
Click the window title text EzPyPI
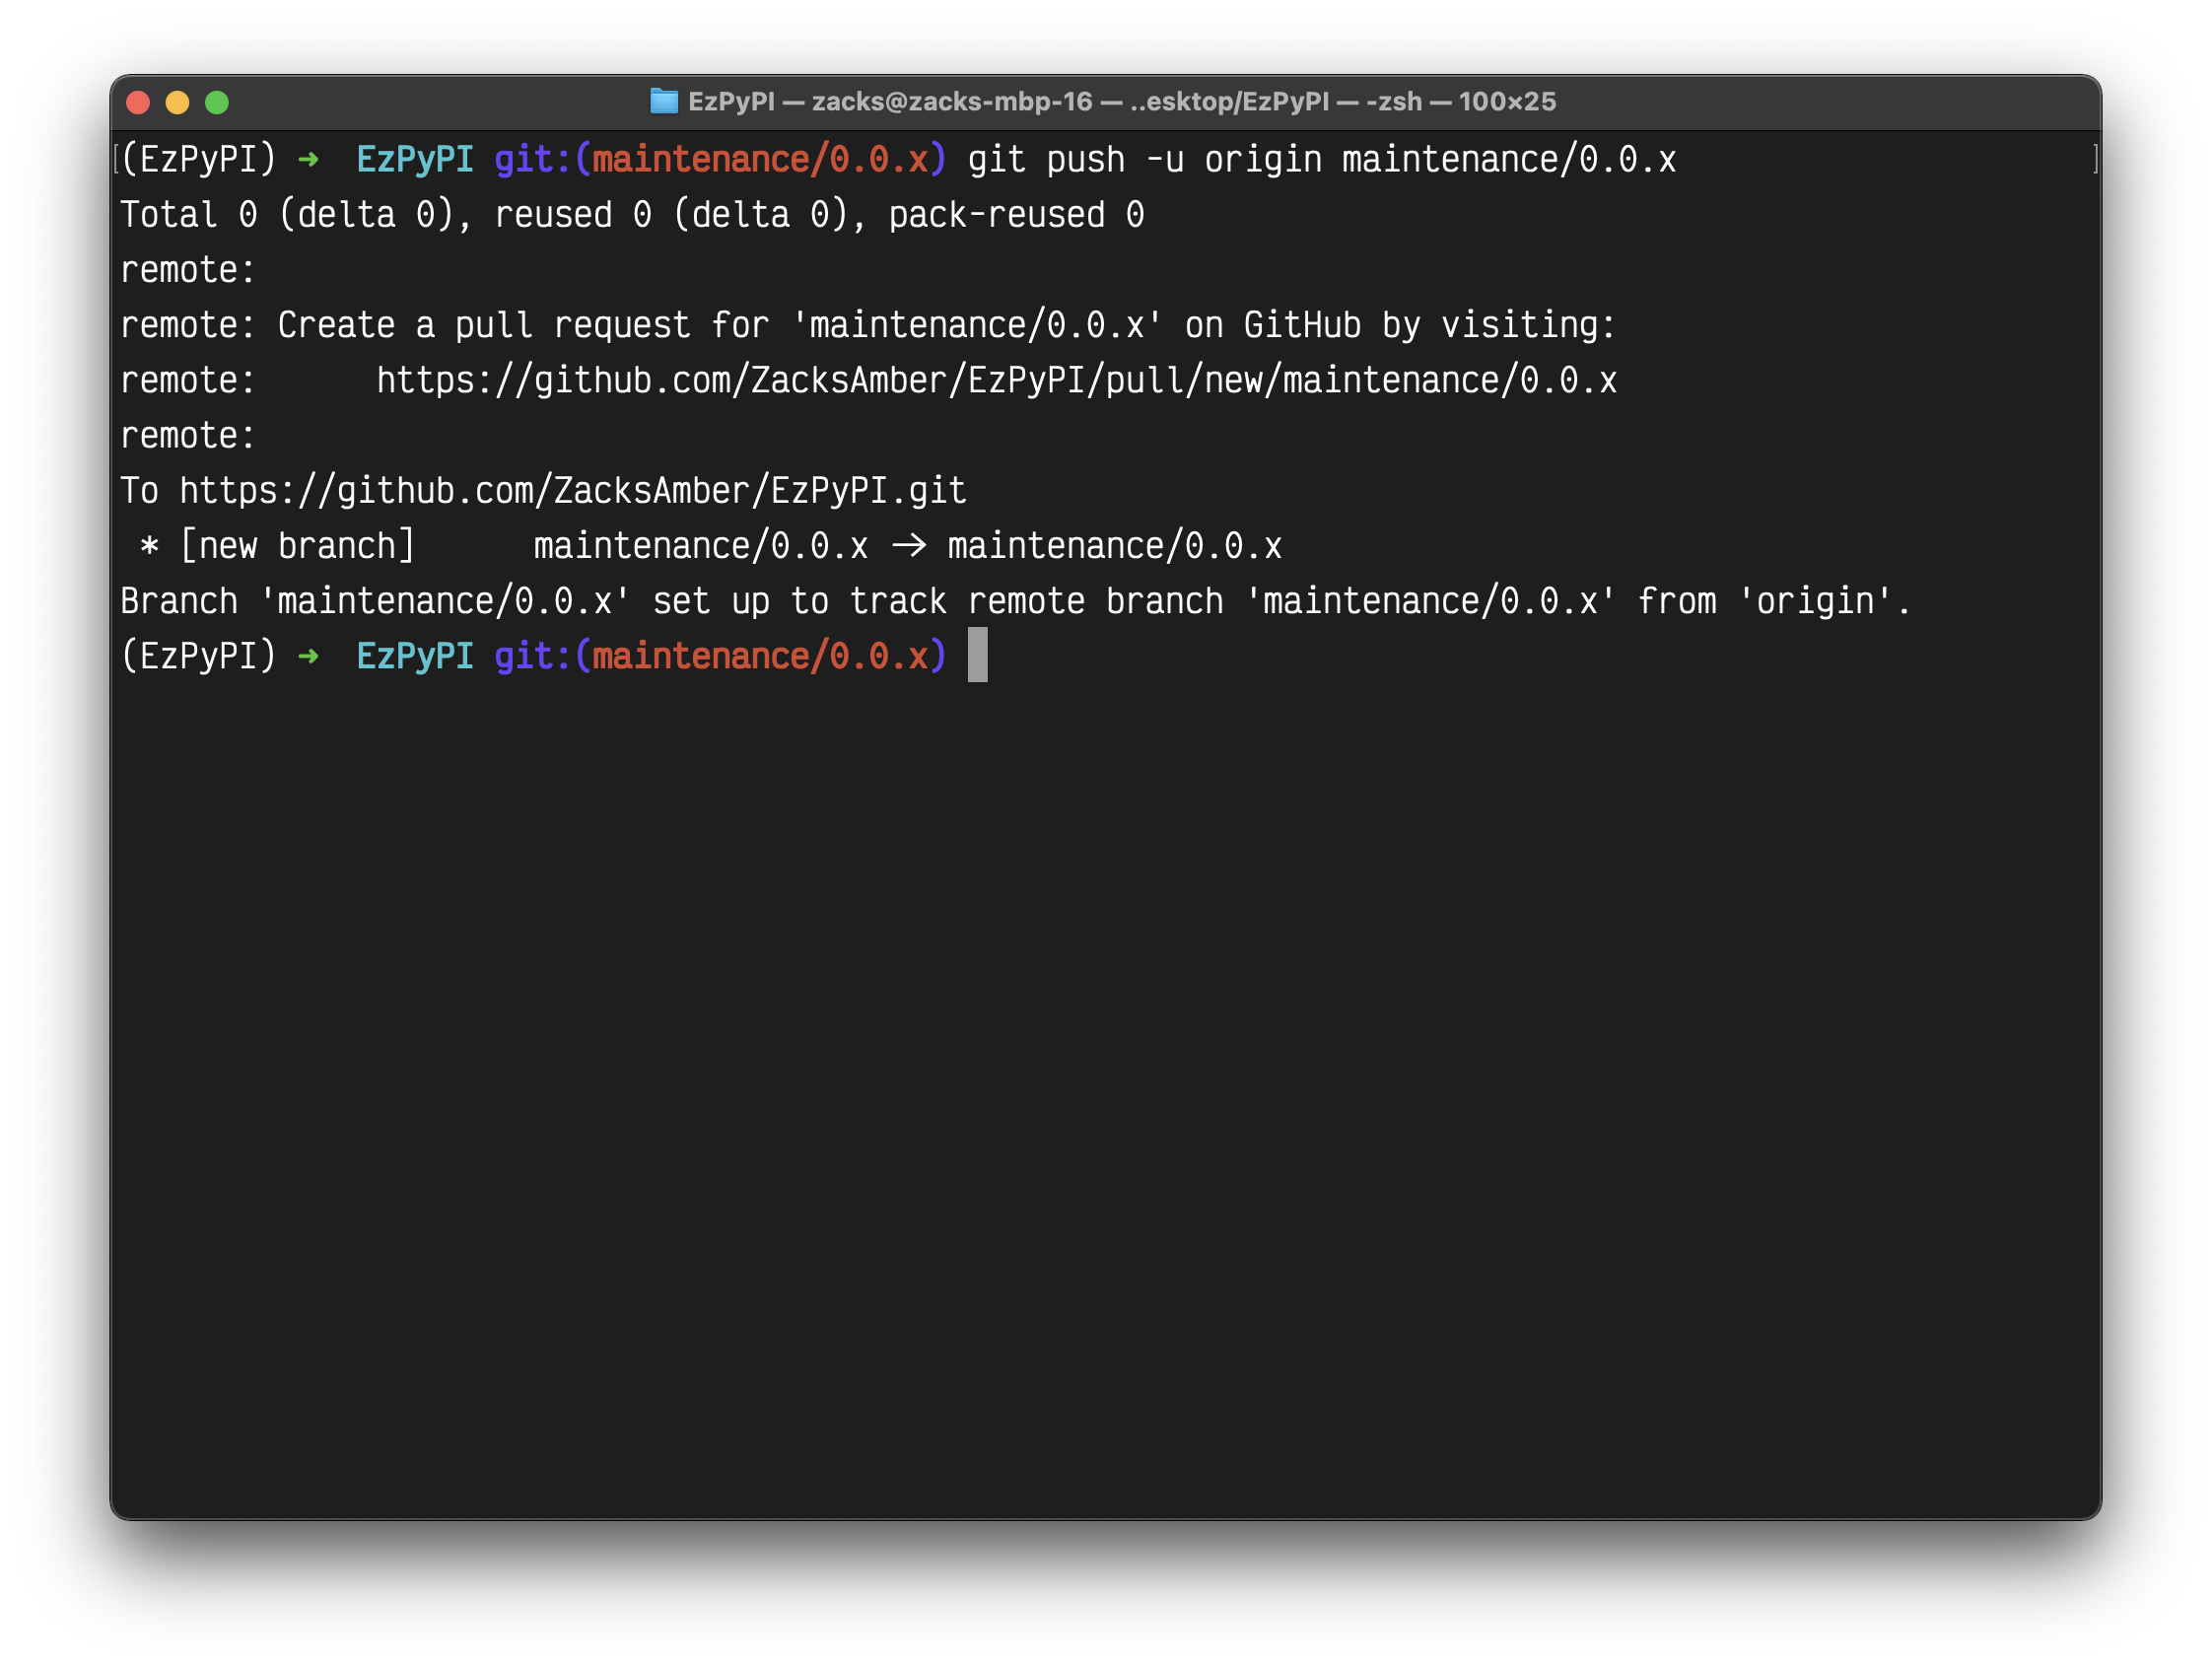(x=731, y=102)
